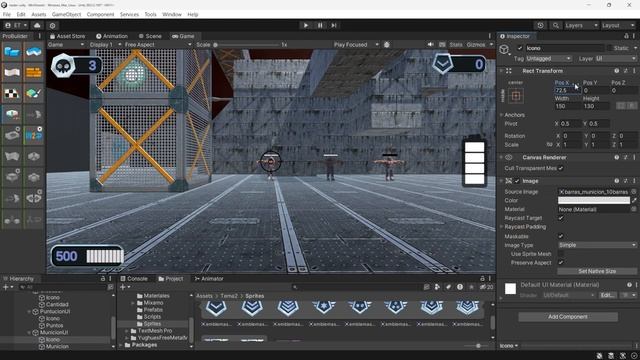Viewport: 640px width, 360px height.
Task: Click the ProBuilder orange material editor icon
Action: [x=33, y=73]
